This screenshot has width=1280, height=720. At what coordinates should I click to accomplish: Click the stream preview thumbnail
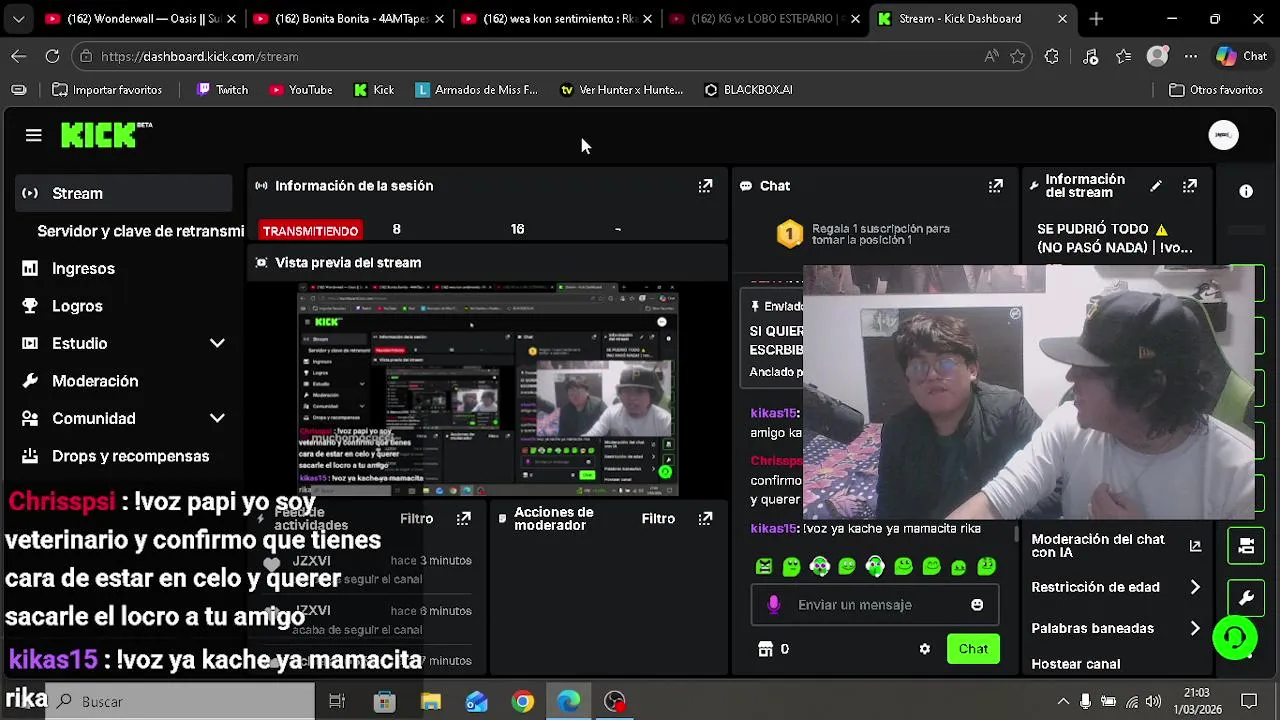(488, 390)
